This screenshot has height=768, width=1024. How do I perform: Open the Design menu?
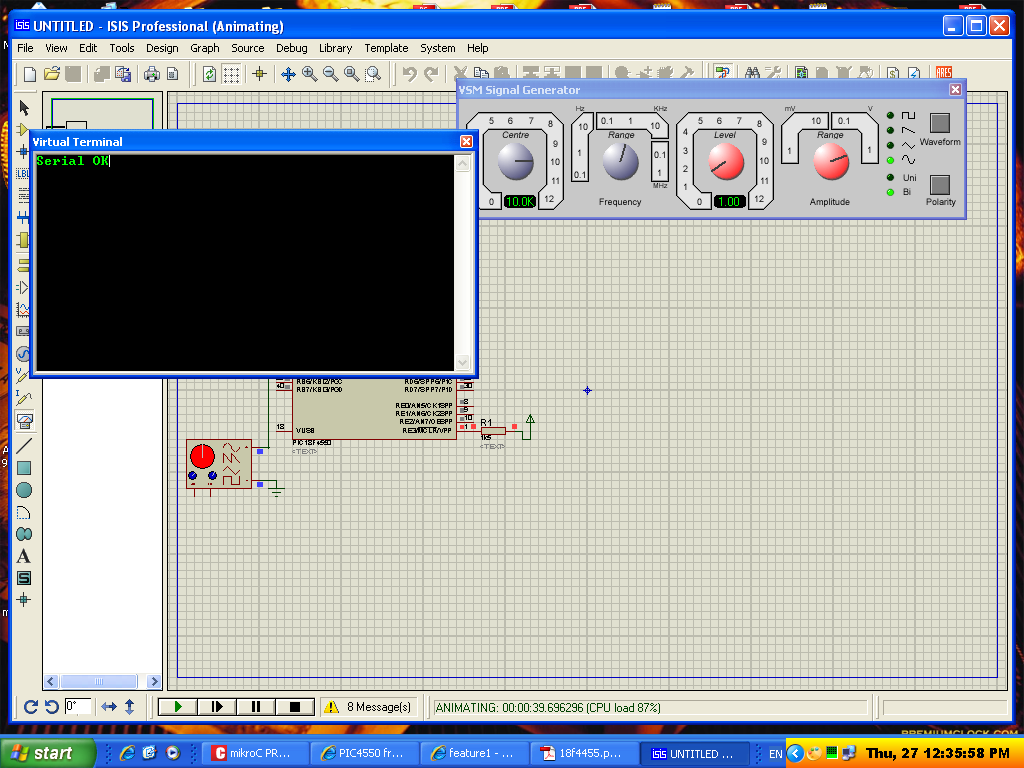coord(162,48)
